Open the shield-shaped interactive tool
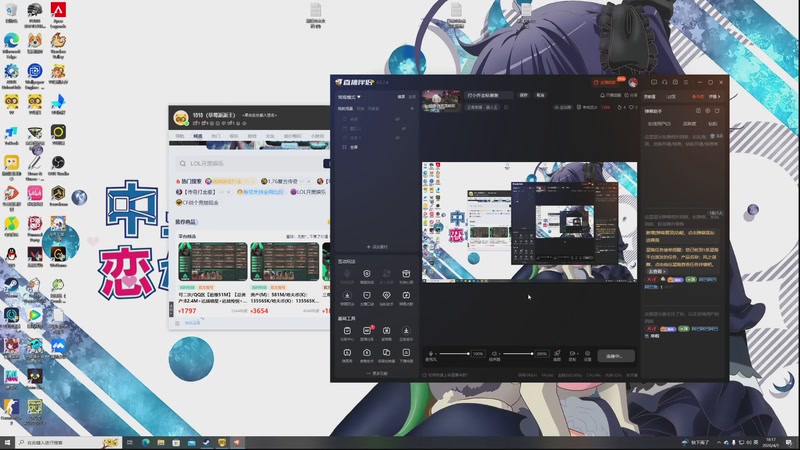This screenshot has width=800, height=450. coord(367,297)
